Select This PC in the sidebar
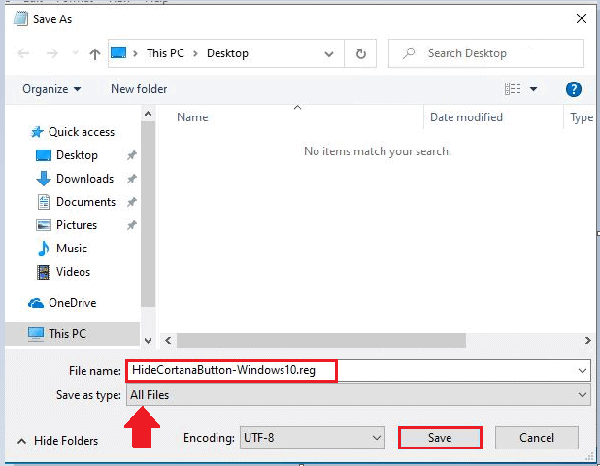This screenshot has width=600, height=466. [x=69, y=334]
